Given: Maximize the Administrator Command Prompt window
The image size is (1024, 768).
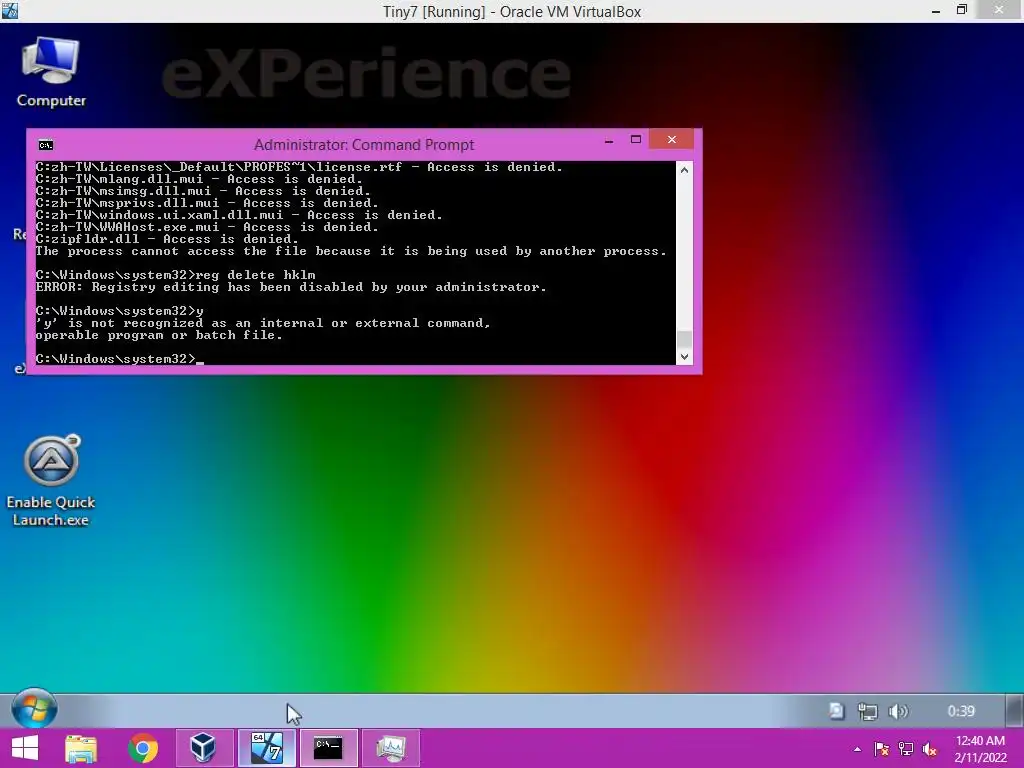Looking at the screenshot, I should [635, 140].
